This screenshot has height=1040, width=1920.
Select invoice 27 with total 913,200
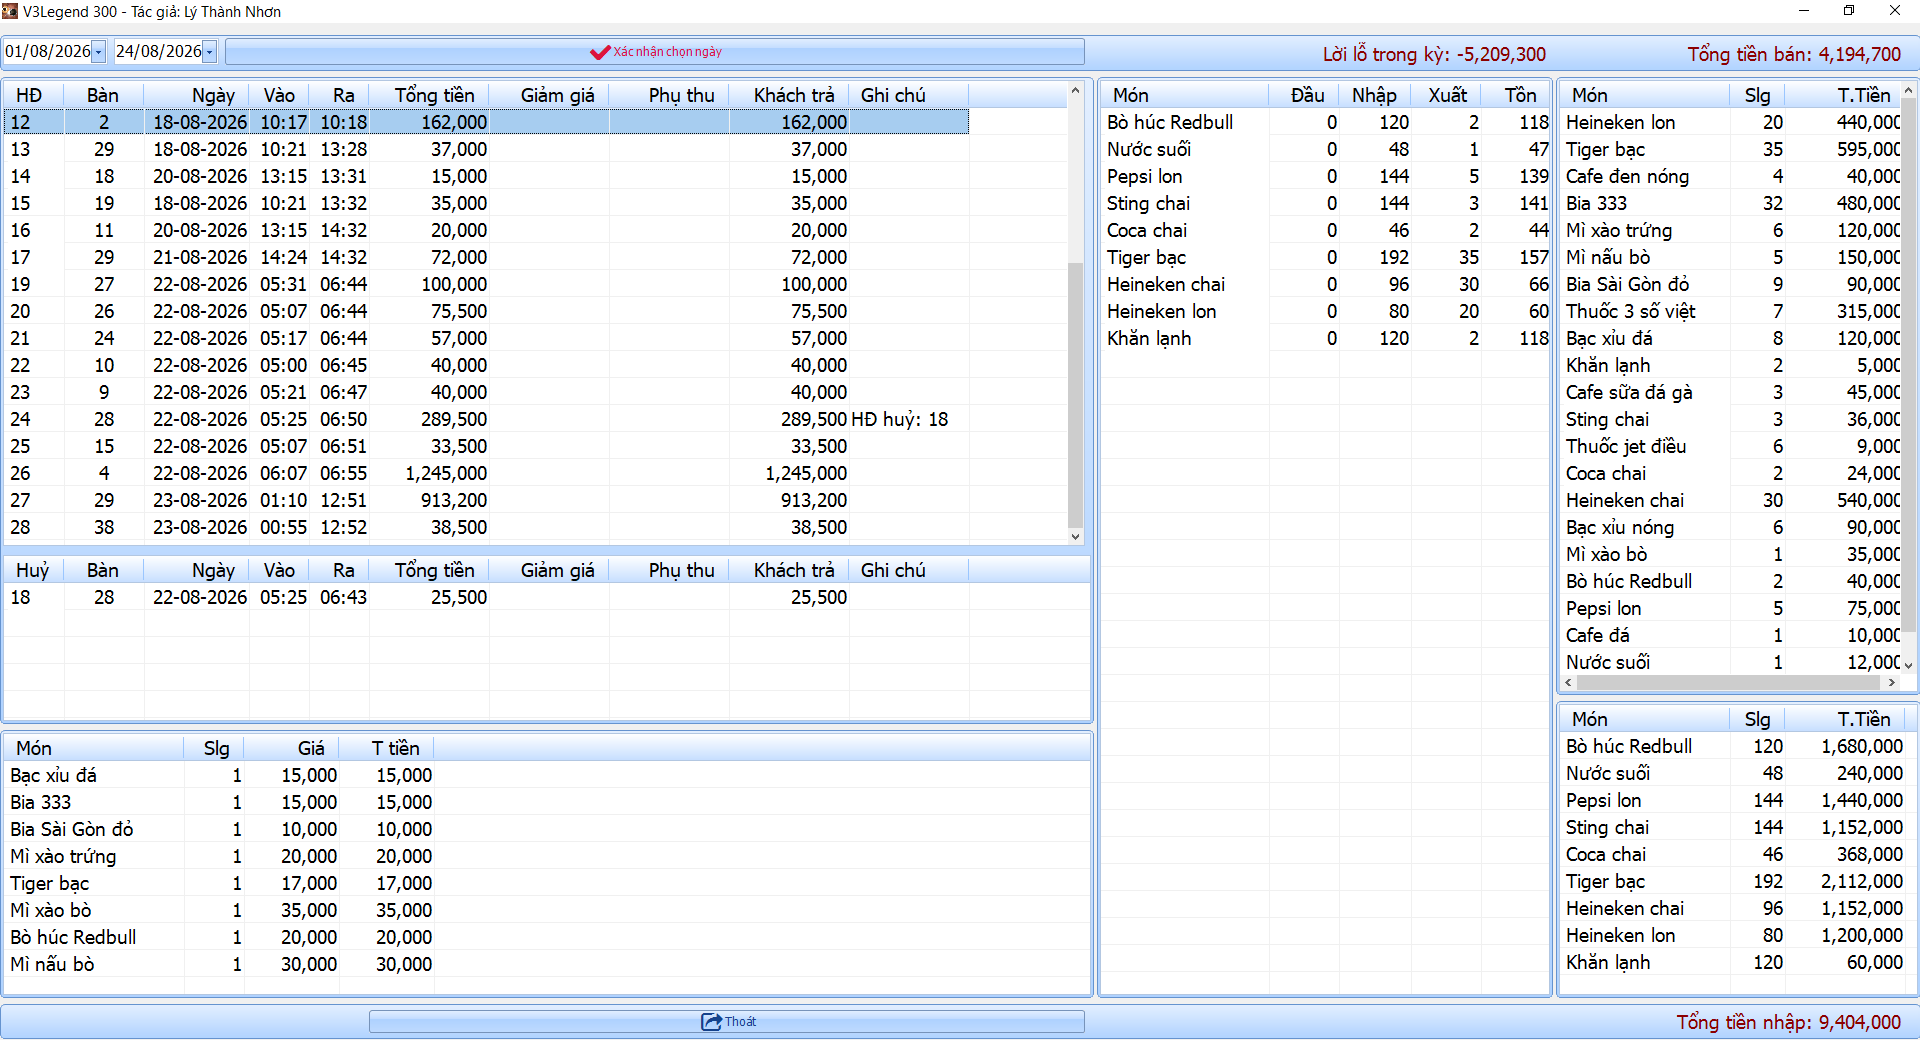(x=486, y=500)
